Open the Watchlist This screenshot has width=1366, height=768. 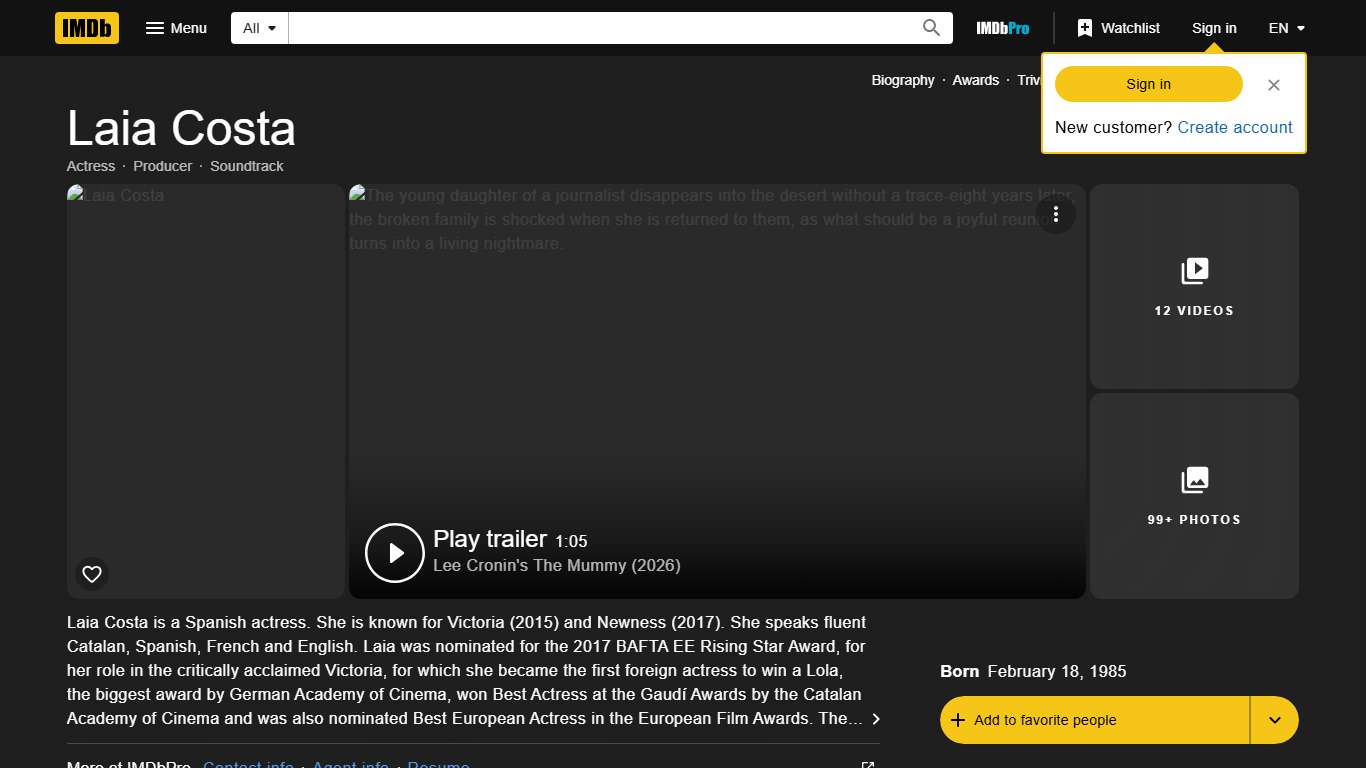(x=1118, y=28)
